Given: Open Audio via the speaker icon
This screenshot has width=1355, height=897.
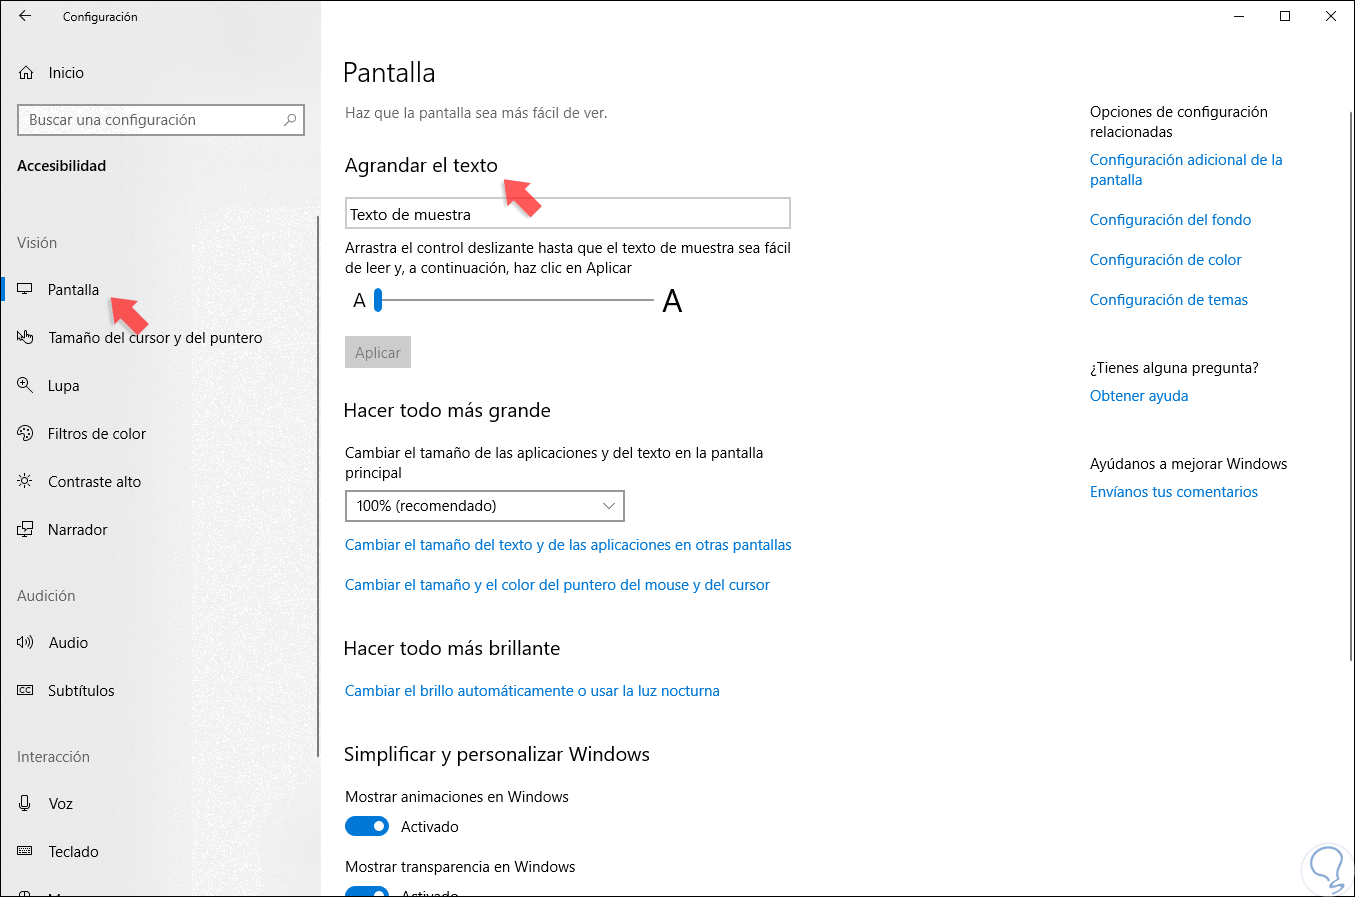Looking at the screenshot, I should pos(26,642).
